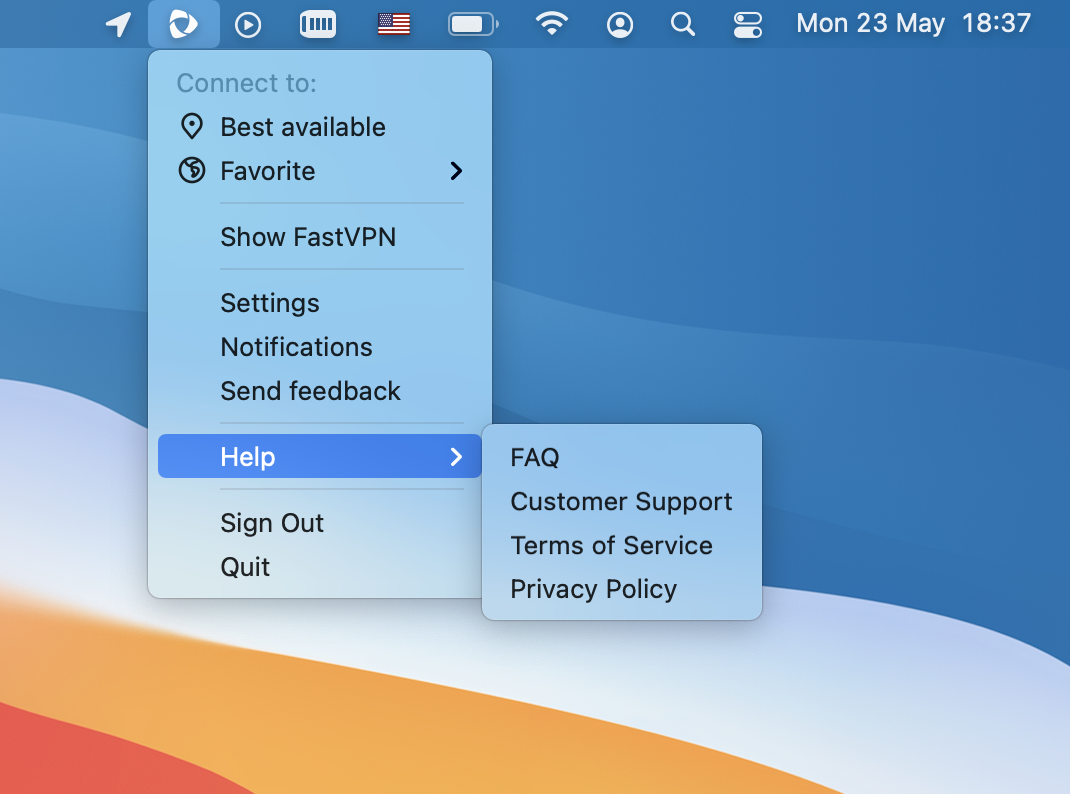Expand the Favorite submenu chevron
Screen dimensions: 1070x794
[457, 171]
